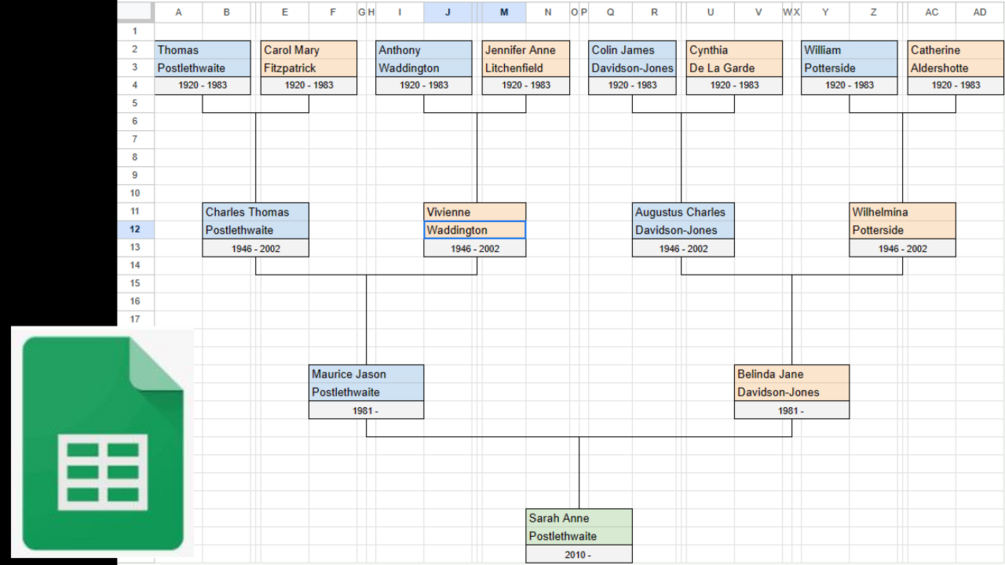
Task: Select row 4 header
Action: coord(135,85)
